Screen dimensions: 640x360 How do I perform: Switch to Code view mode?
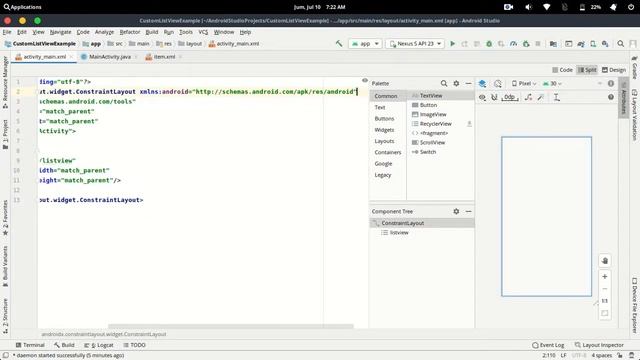click(562, 70)
